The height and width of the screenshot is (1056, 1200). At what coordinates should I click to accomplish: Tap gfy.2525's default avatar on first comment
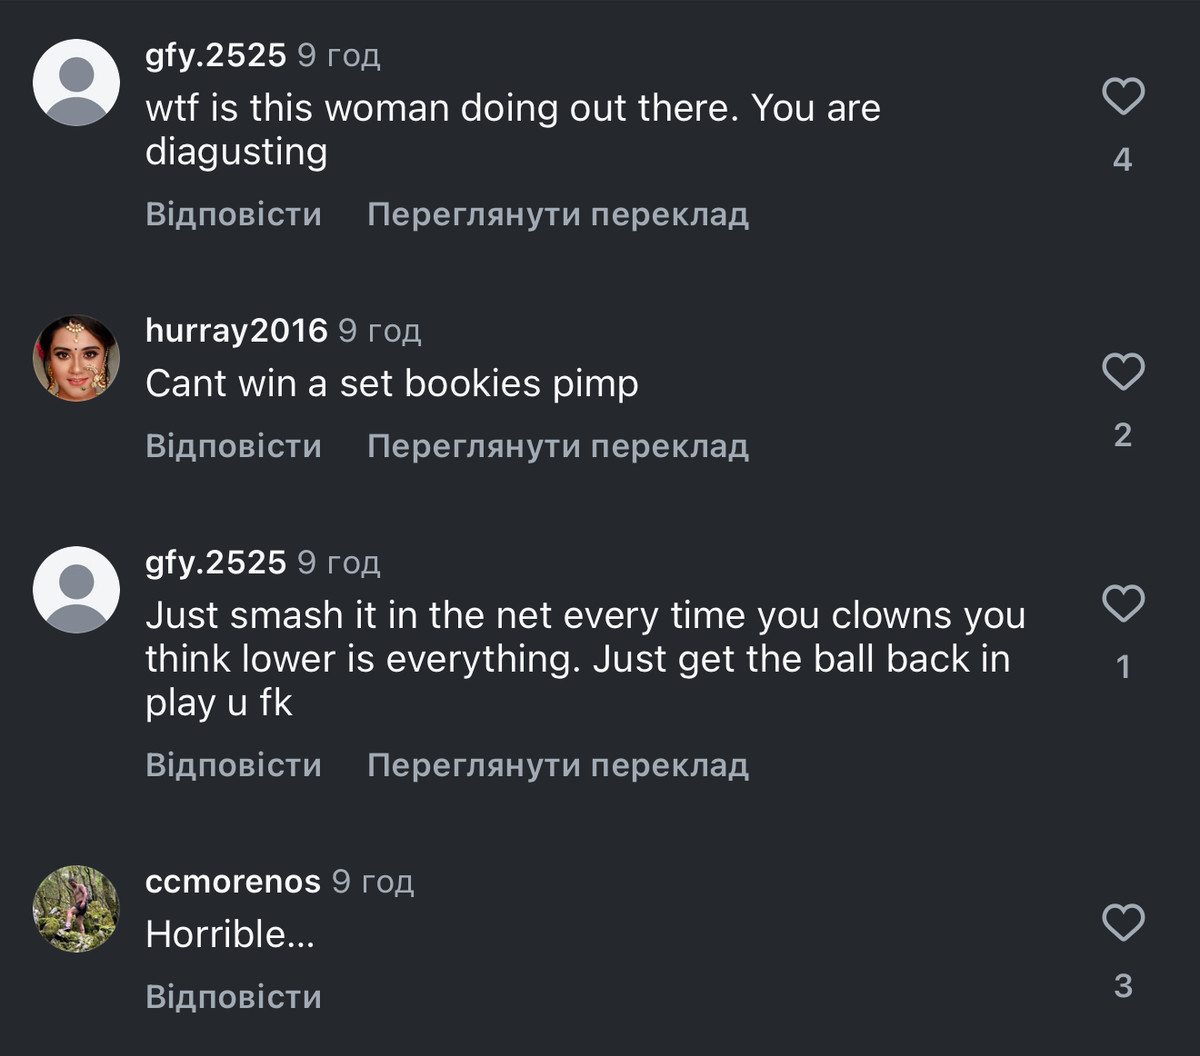click(76, 83)
